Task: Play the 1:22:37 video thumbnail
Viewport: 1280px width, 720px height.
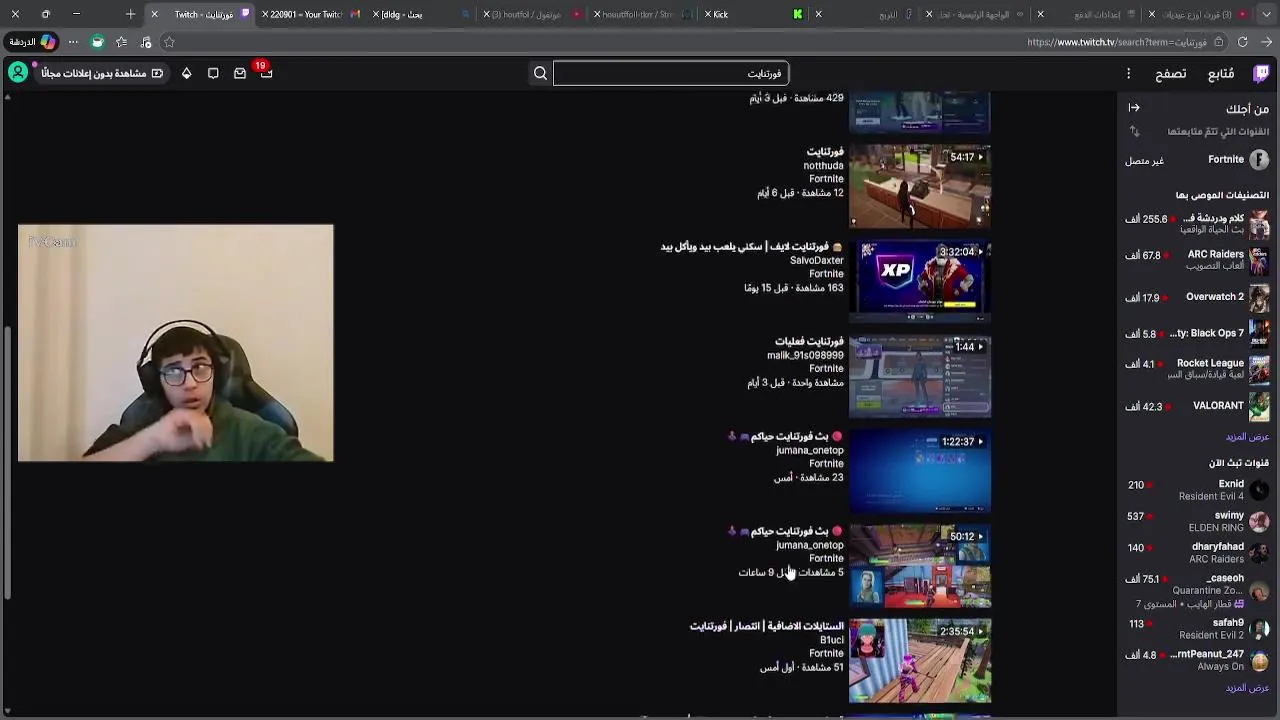Action: pos(920,472)
